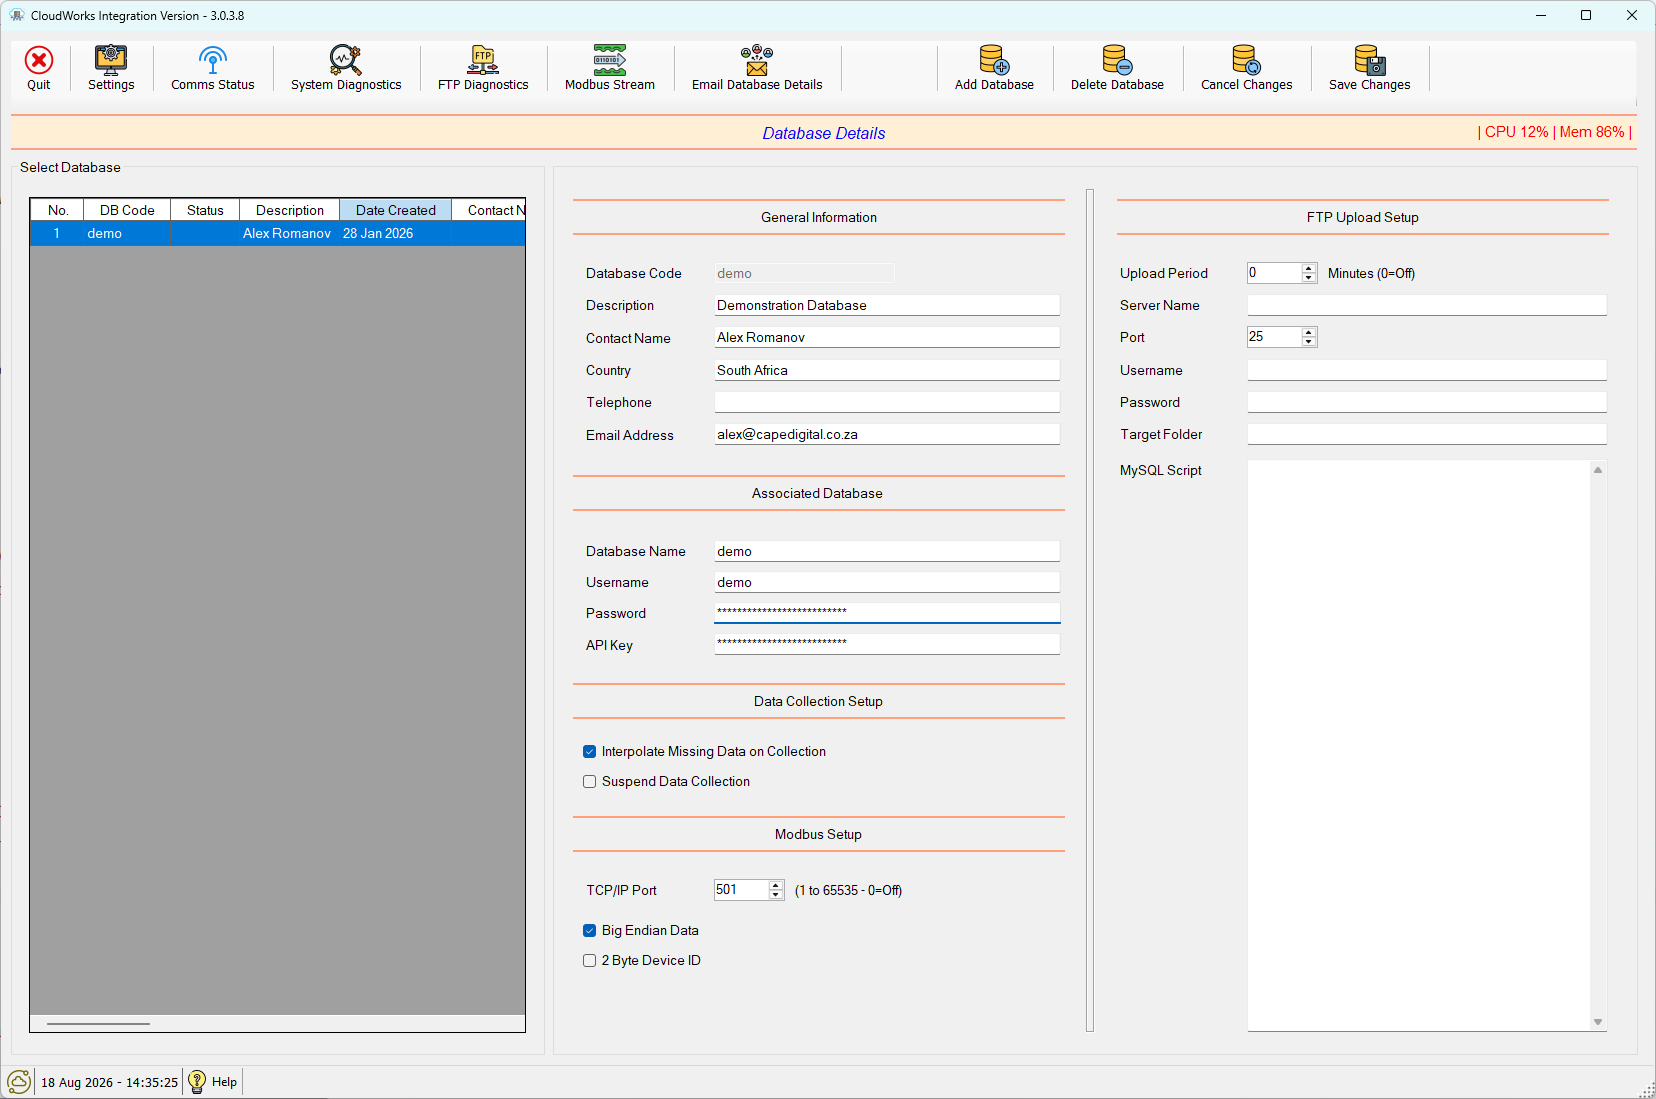This screenshot has width=1656, height=1099.
Task: Click the database list horizontal scrollbar
Action: (x=98, y=1024)
